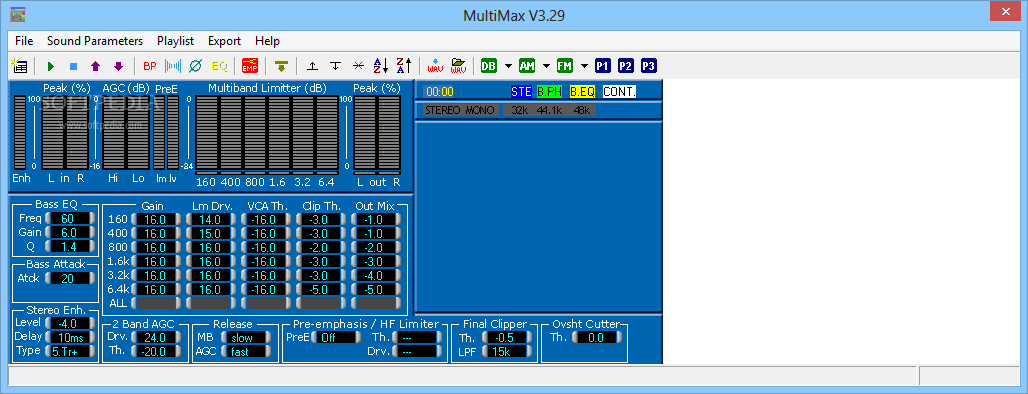
Task: Change the Final Clipper LPF value 15k
Action: click(x=507, y=352)
